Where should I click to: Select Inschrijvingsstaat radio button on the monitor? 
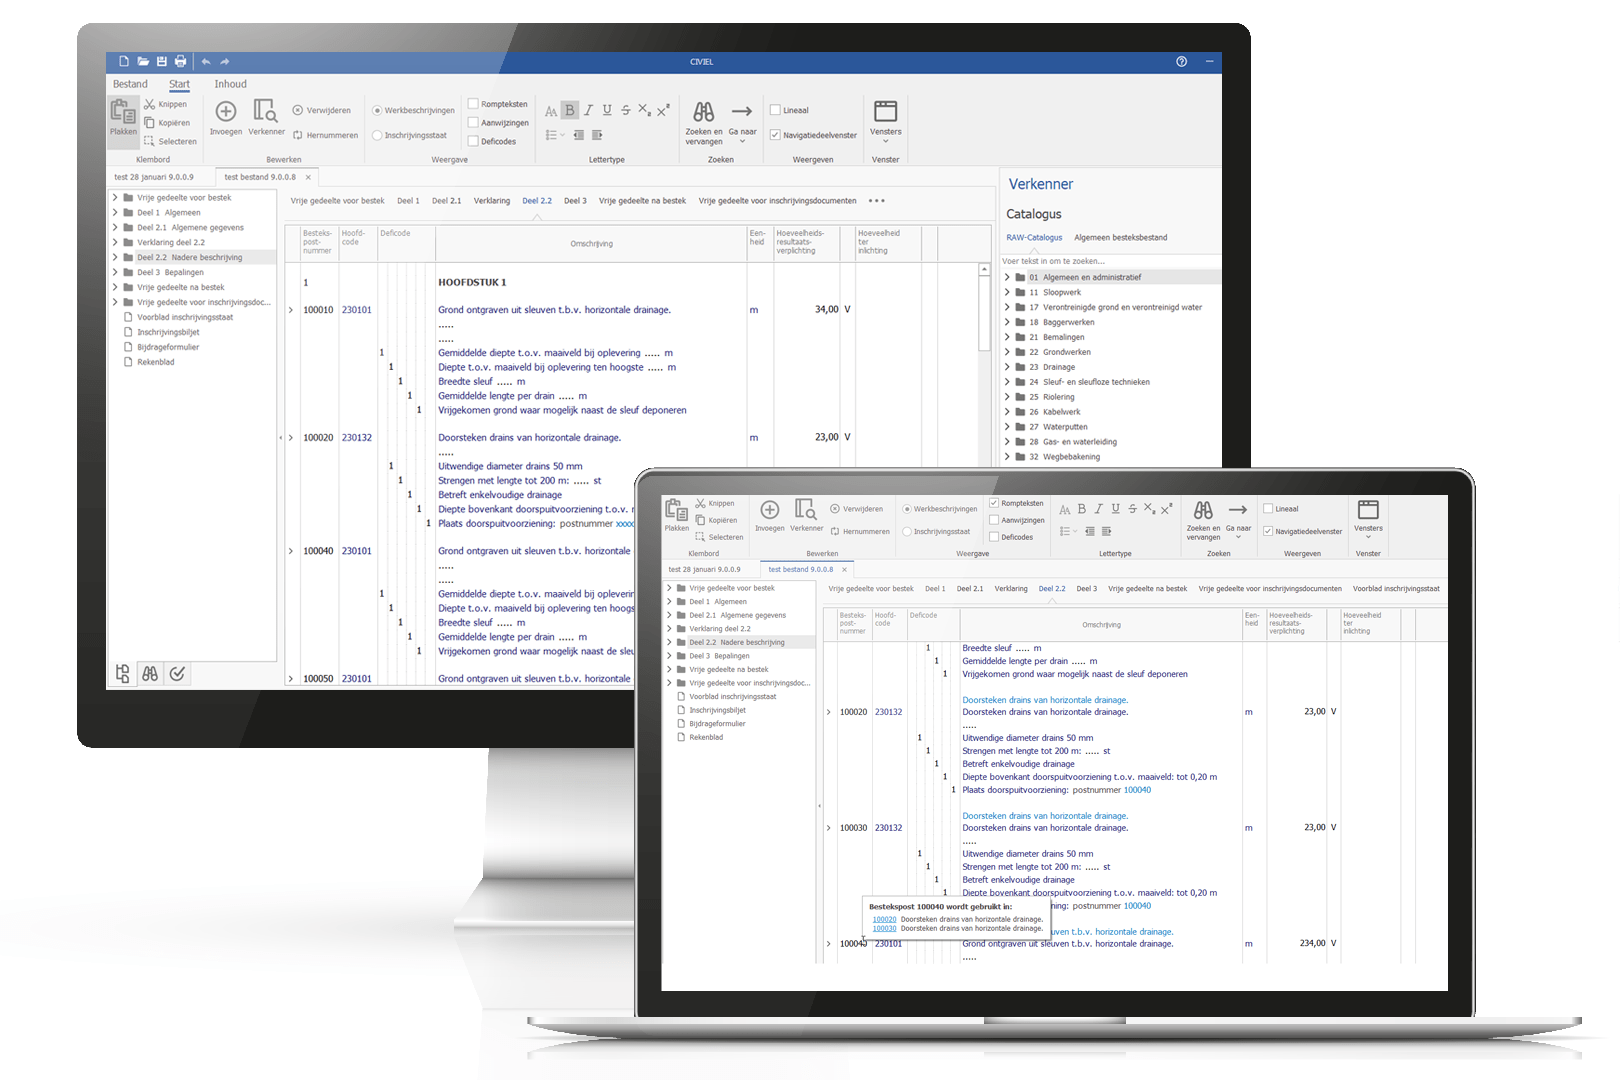(x=377, y=135)
